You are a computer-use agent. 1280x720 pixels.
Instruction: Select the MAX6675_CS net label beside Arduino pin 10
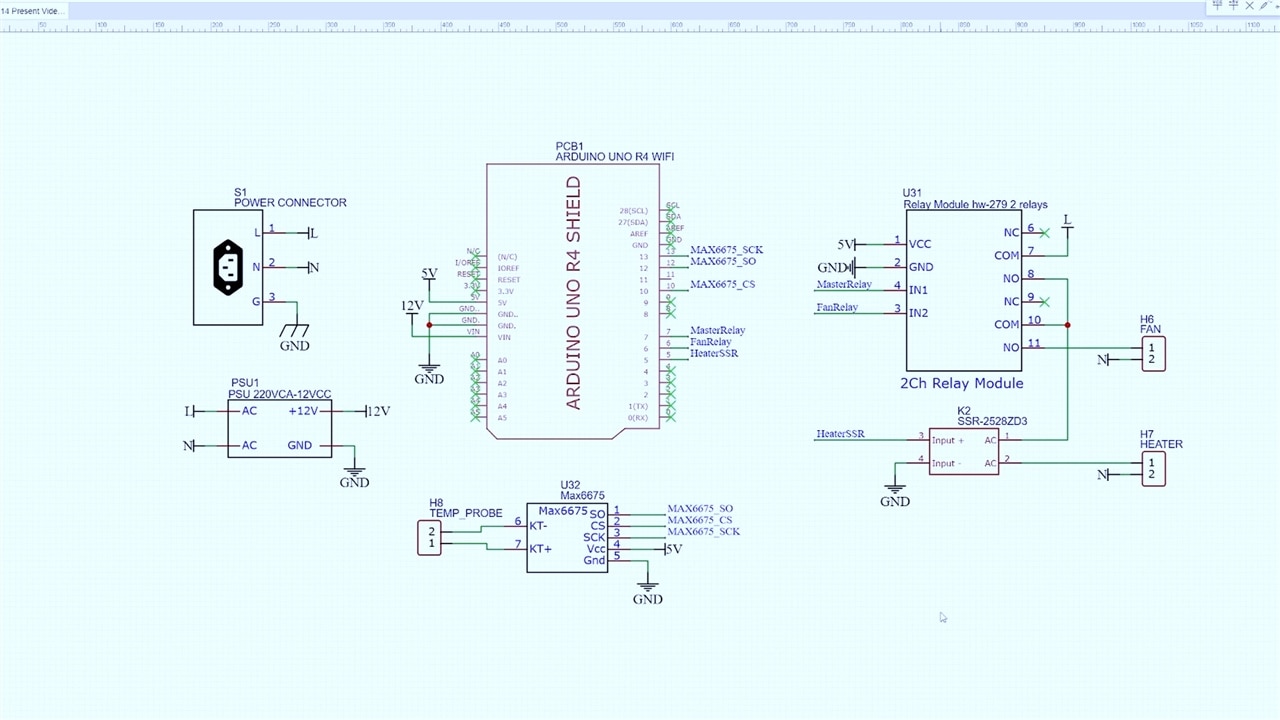(x=722, y=284)
